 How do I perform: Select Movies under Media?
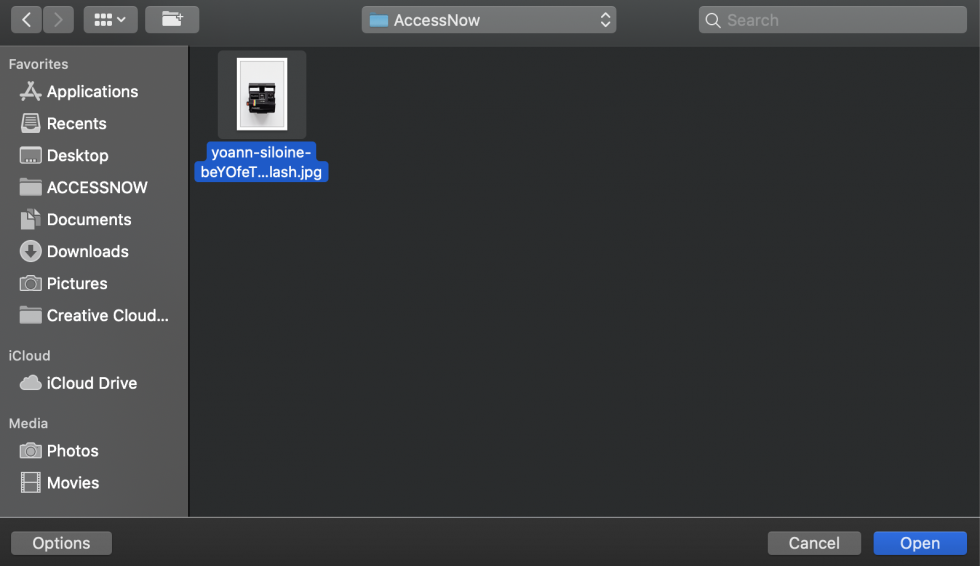point(72,483)
